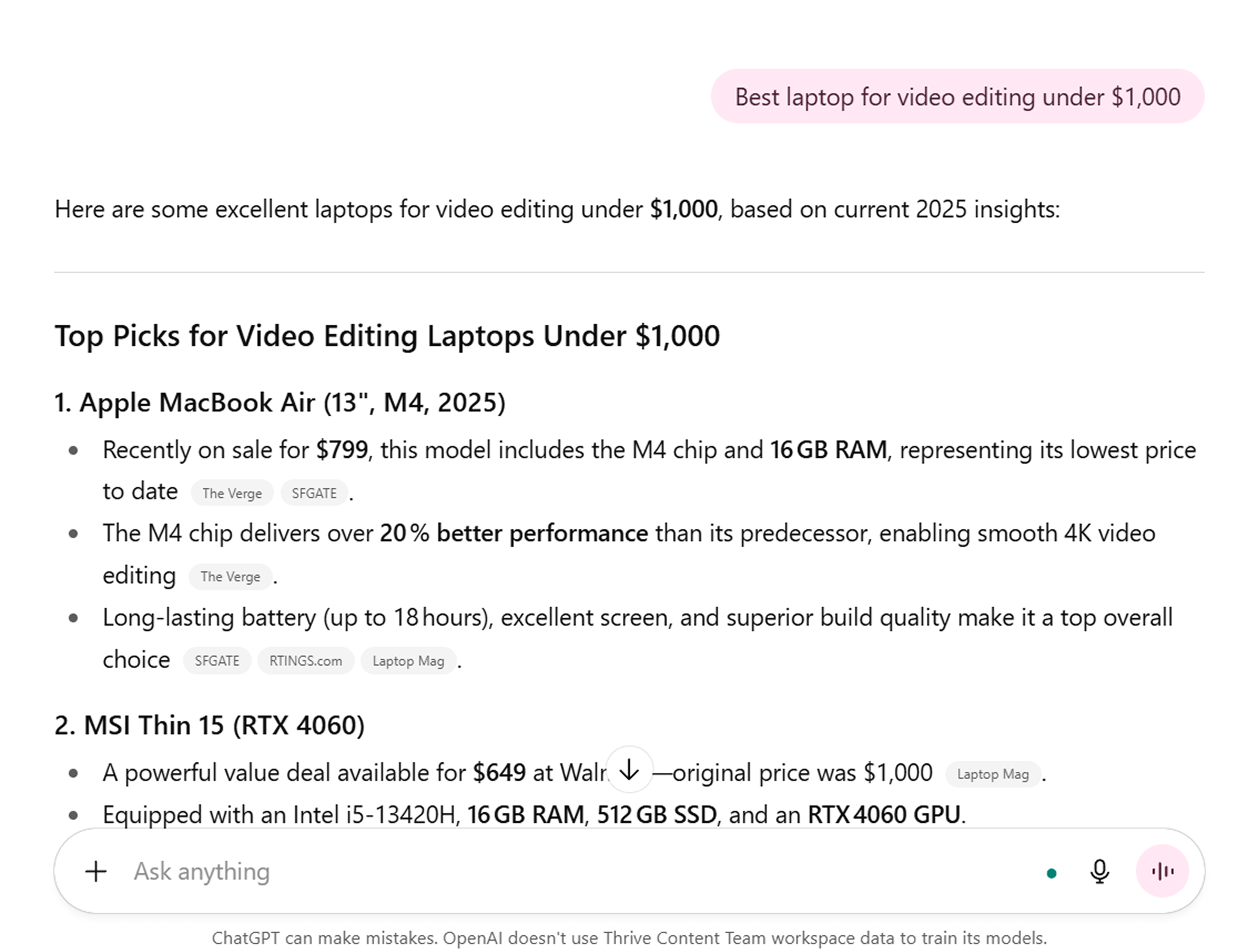Open attachment options with the plus icon
The height and width of the screenshot is (950, 1248).
95,871
